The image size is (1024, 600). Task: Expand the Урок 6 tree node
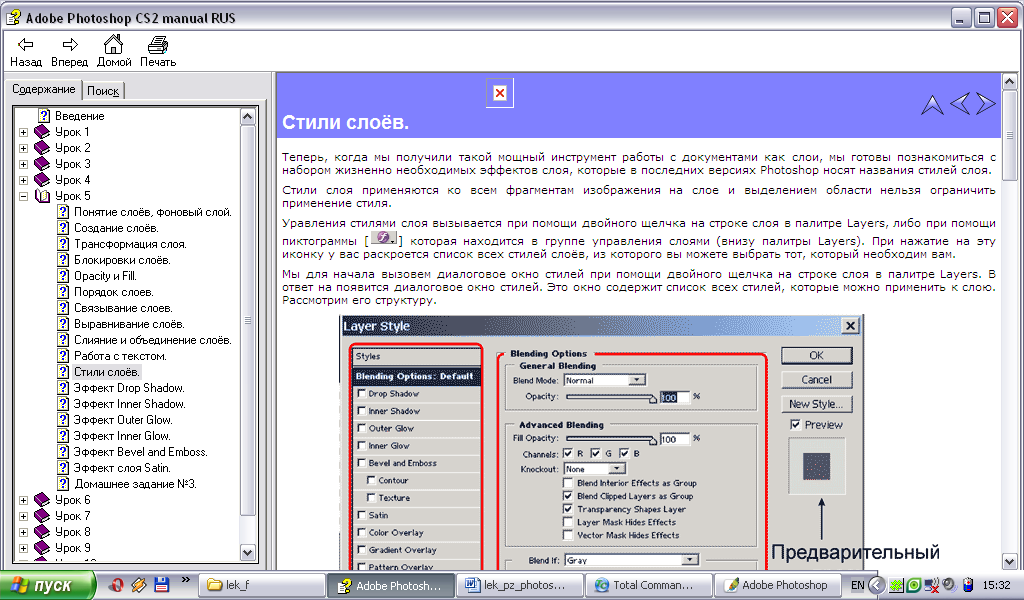point(24,500)
